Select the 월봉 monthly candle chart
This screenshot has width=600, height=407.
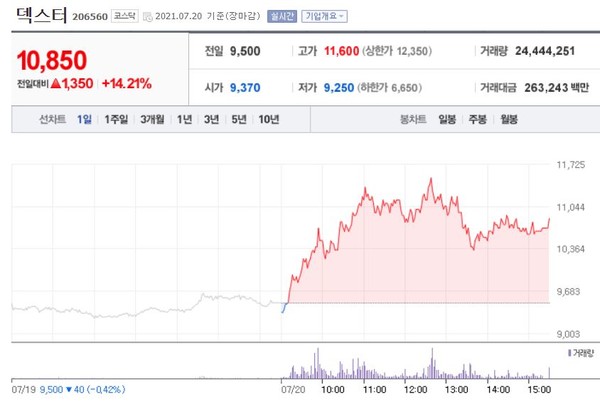click(x=509, y=120)
